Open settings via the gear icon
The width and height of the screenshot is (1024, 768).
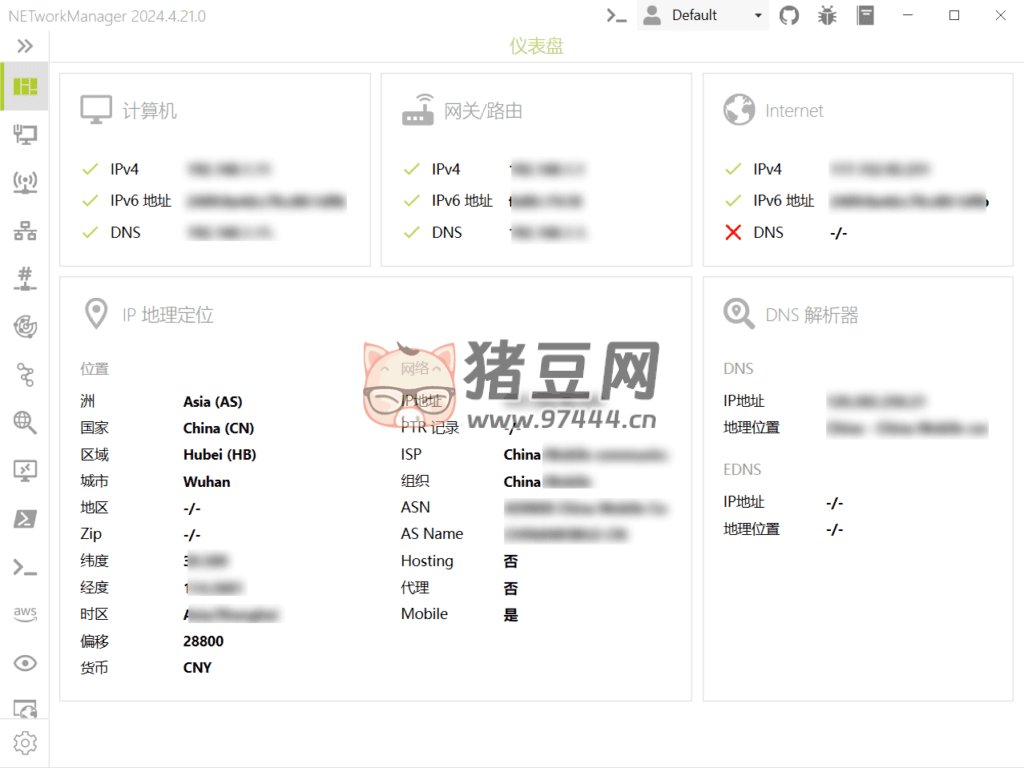point(25,743)
